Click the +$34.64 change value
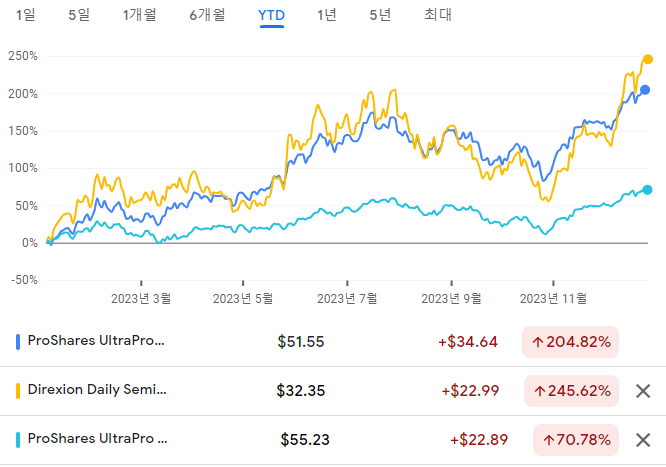Image resolution: width=666 pixels, height=467 pixels. (x=468, y=342)
